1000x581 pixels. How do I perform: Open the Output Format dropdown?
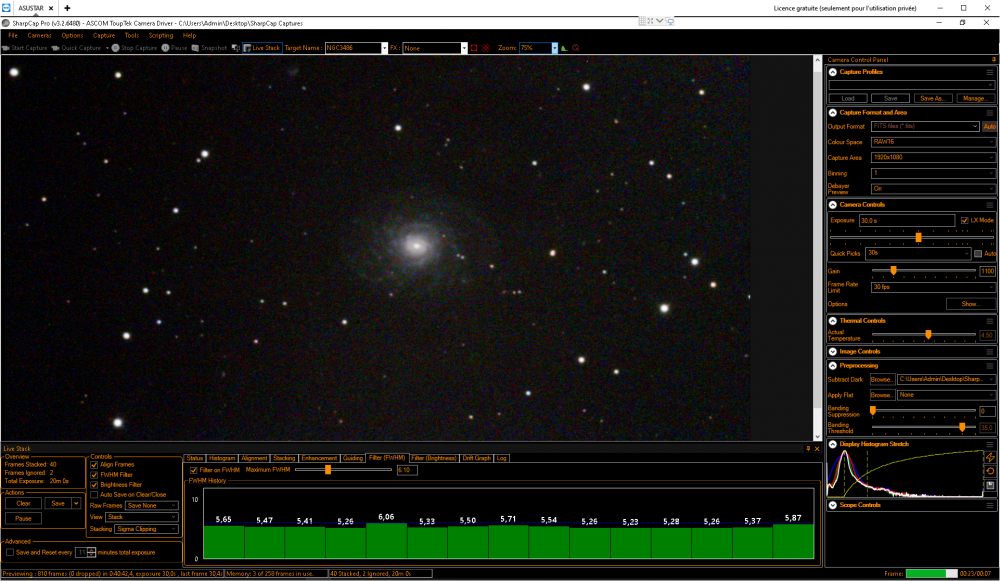click(x=925, y=126)
